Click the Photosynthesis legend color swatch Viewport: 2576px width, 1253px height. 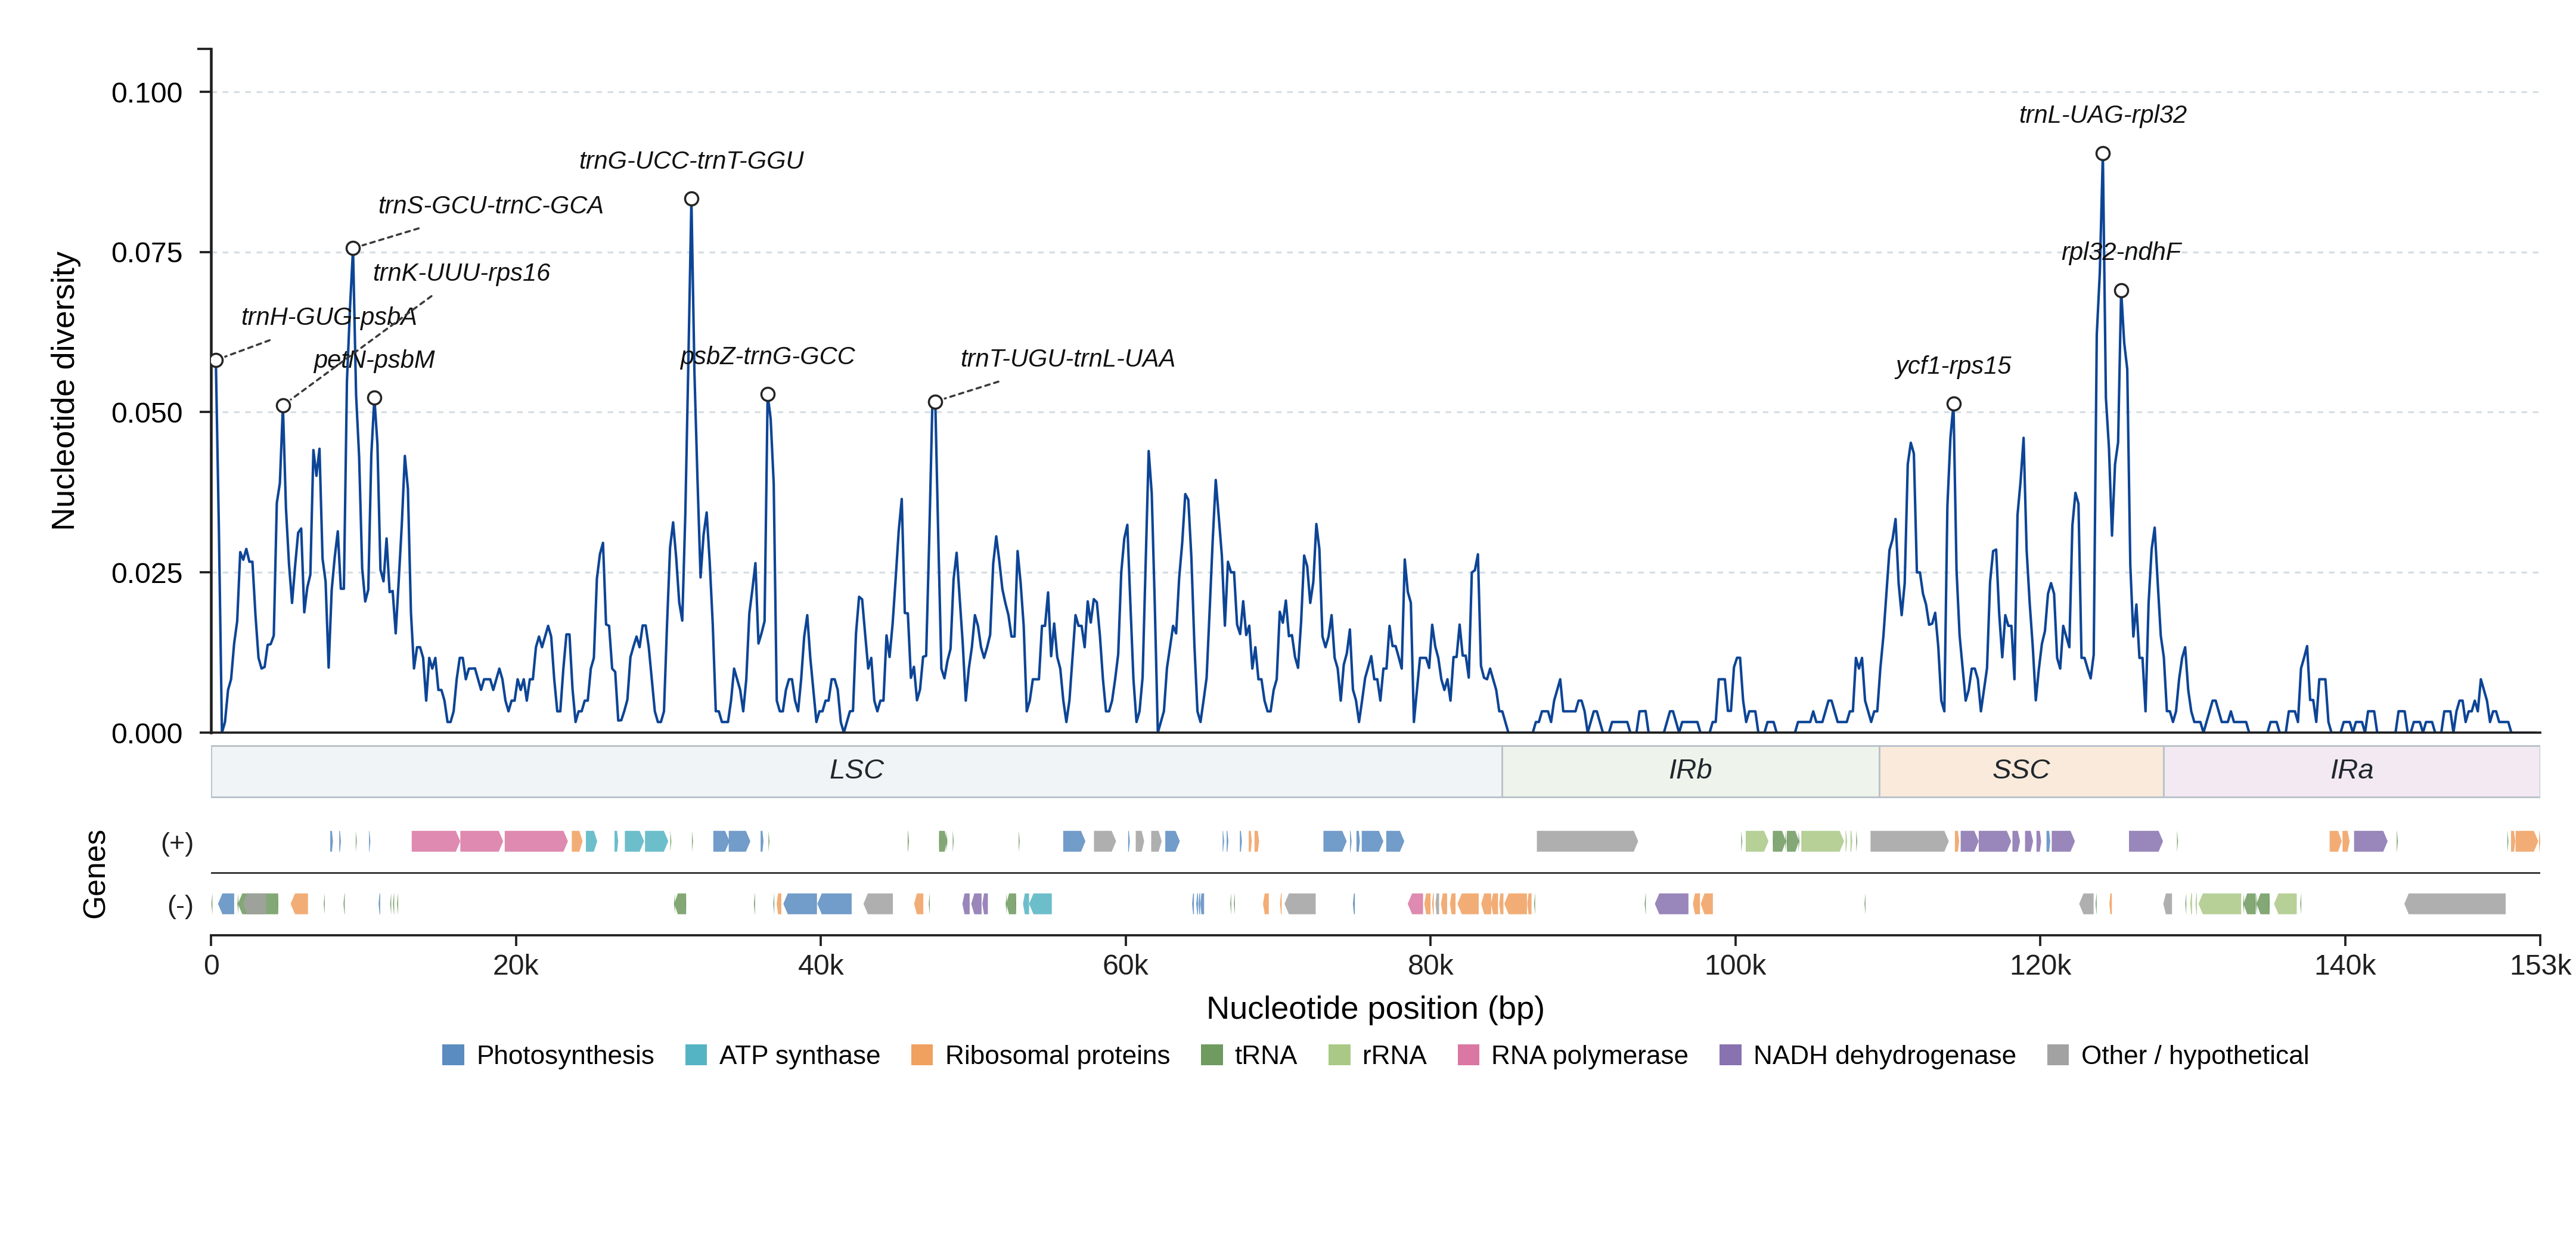click(x=453, y=1055)
